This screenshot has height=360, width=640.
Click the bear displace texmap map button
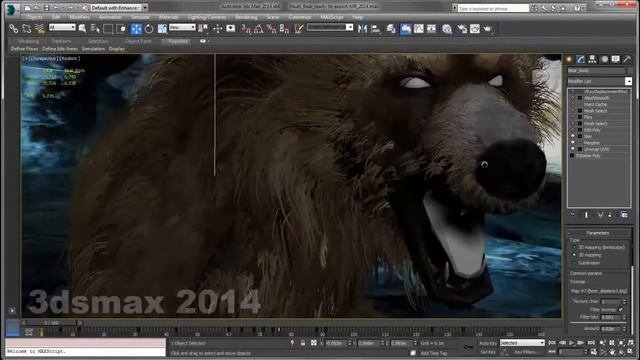599,291
